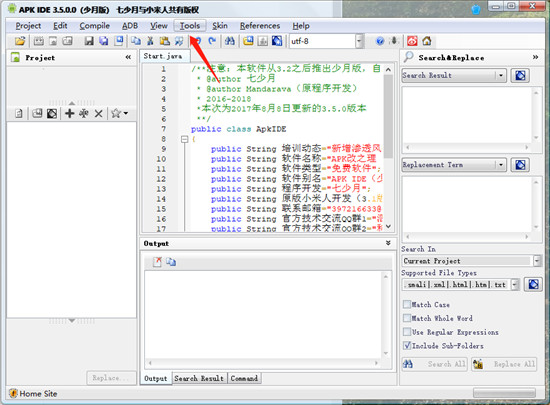Click the copy toolbar icon

pos(136,41)
